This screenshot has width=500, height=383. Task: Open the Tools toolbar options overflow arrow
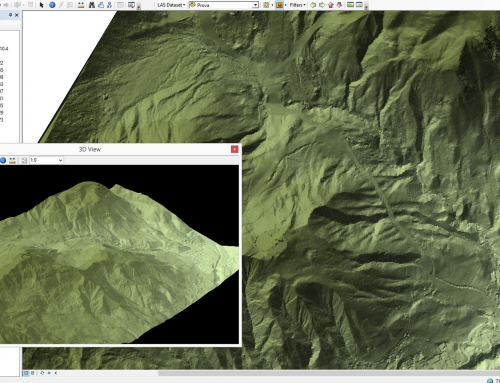(139, 6)
